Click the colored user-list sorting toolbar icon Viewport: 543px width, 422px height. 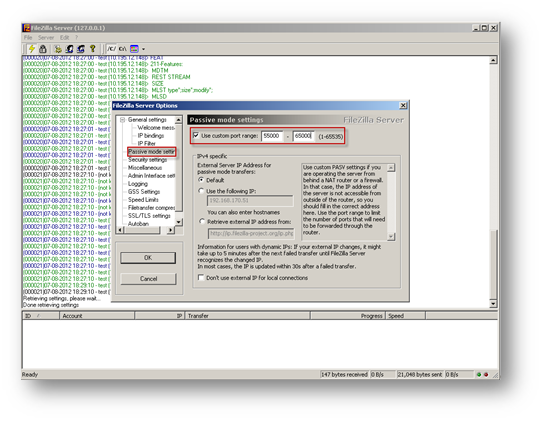(134, 49)
